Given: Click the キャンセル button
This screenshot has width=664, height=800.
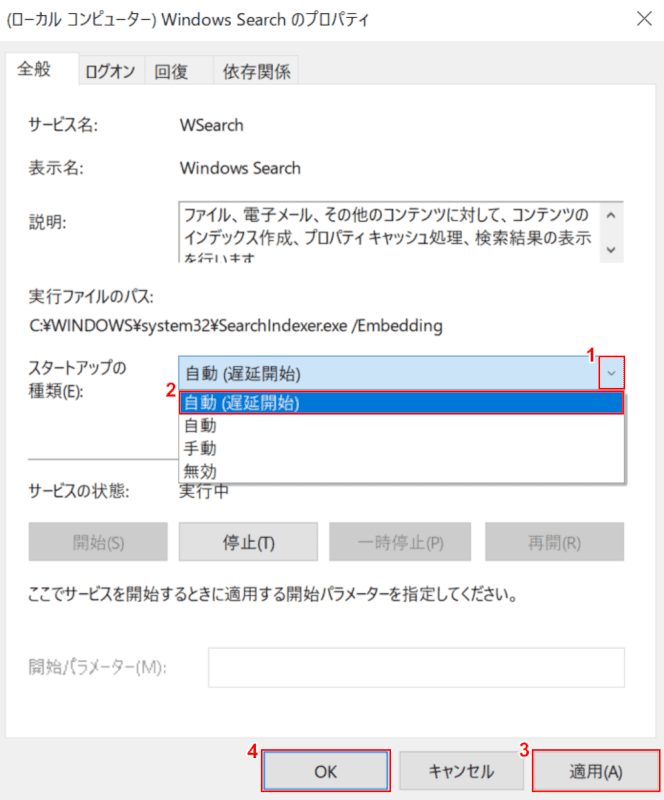Looking at the screenshot, I should [x=461, y=771].
